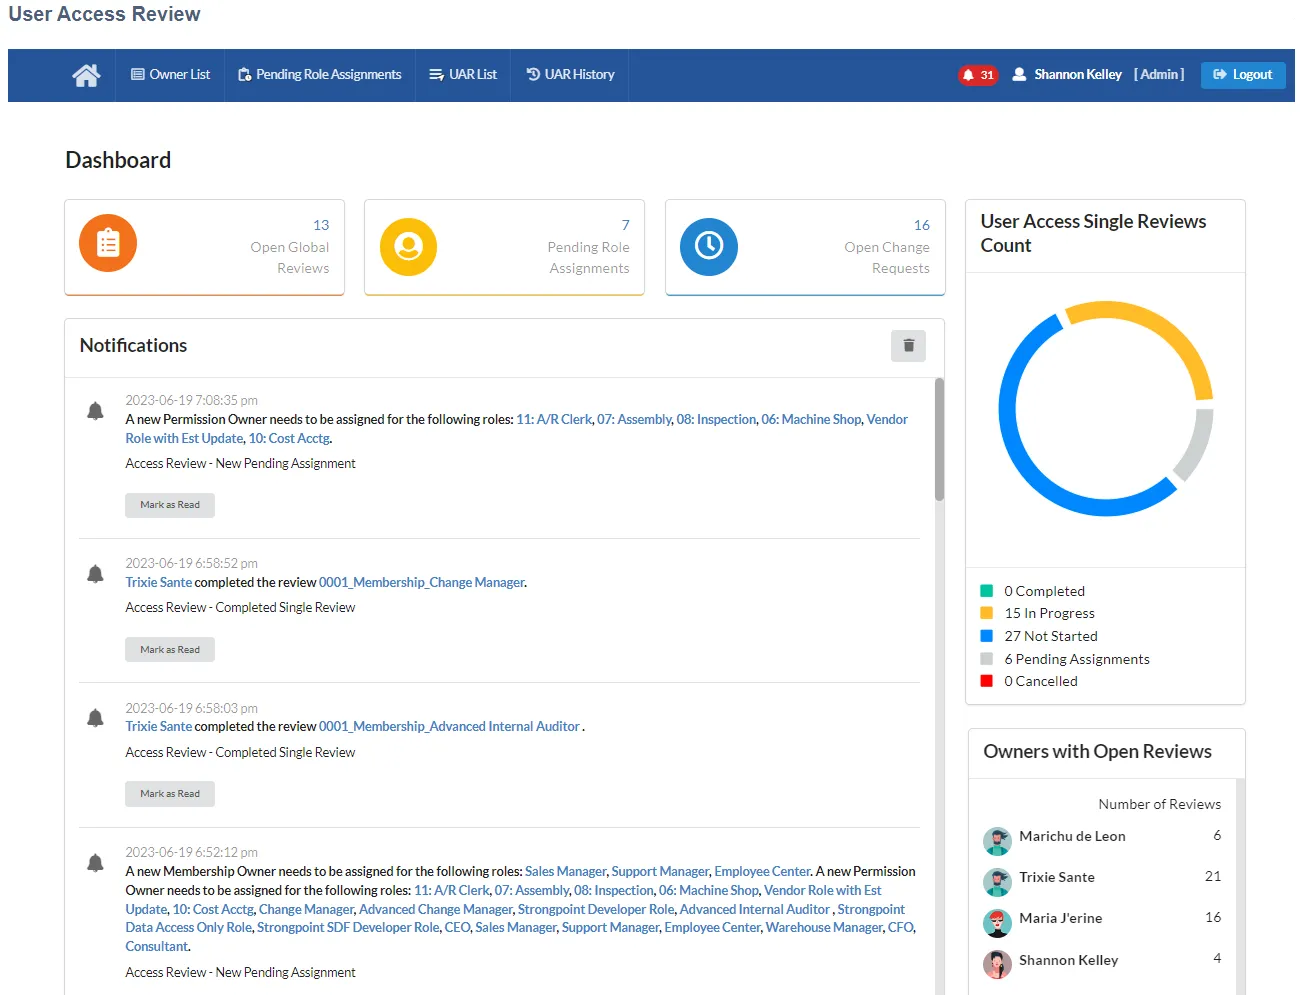Click the user profile icon in navbar
Viewport: 1306px width, 995px height.
pos(1019,74)
